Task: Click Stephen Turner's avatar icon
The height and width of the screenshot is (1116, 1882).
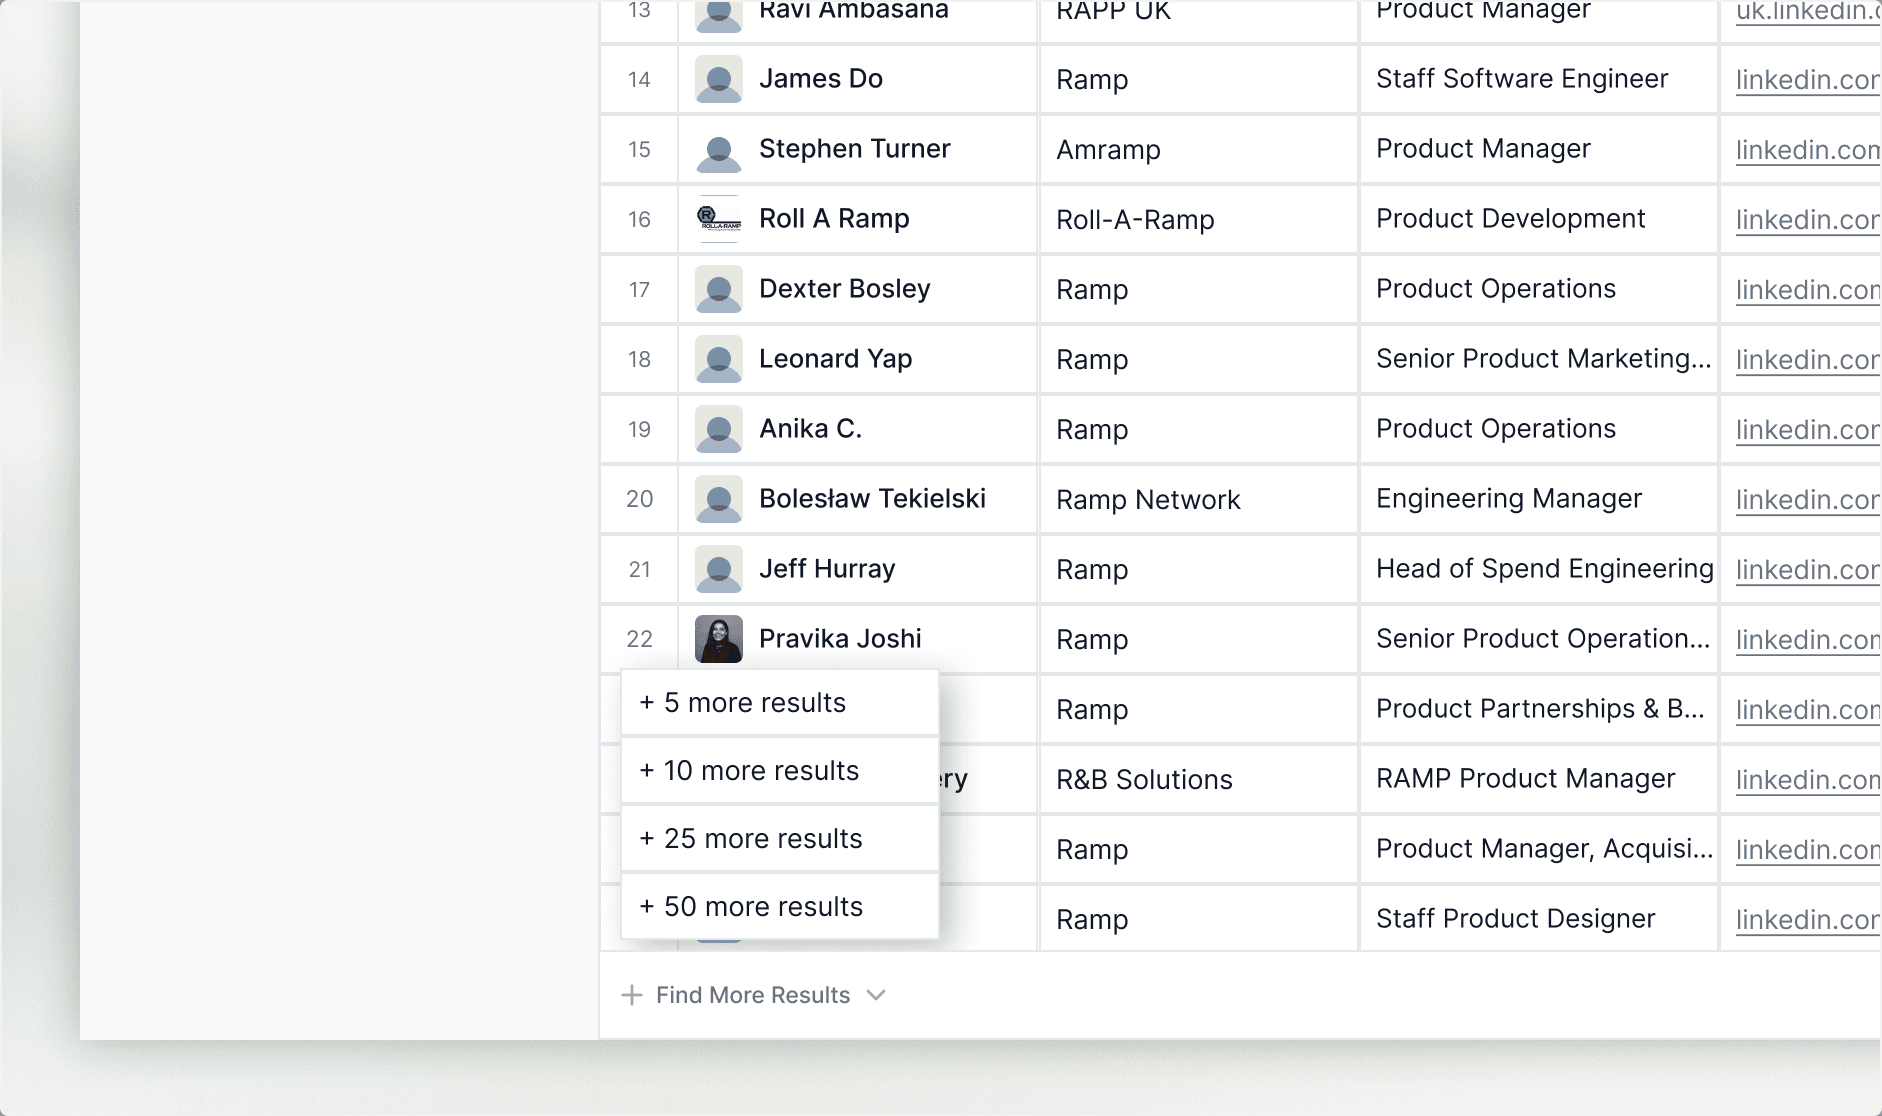Action: point(718,149)
